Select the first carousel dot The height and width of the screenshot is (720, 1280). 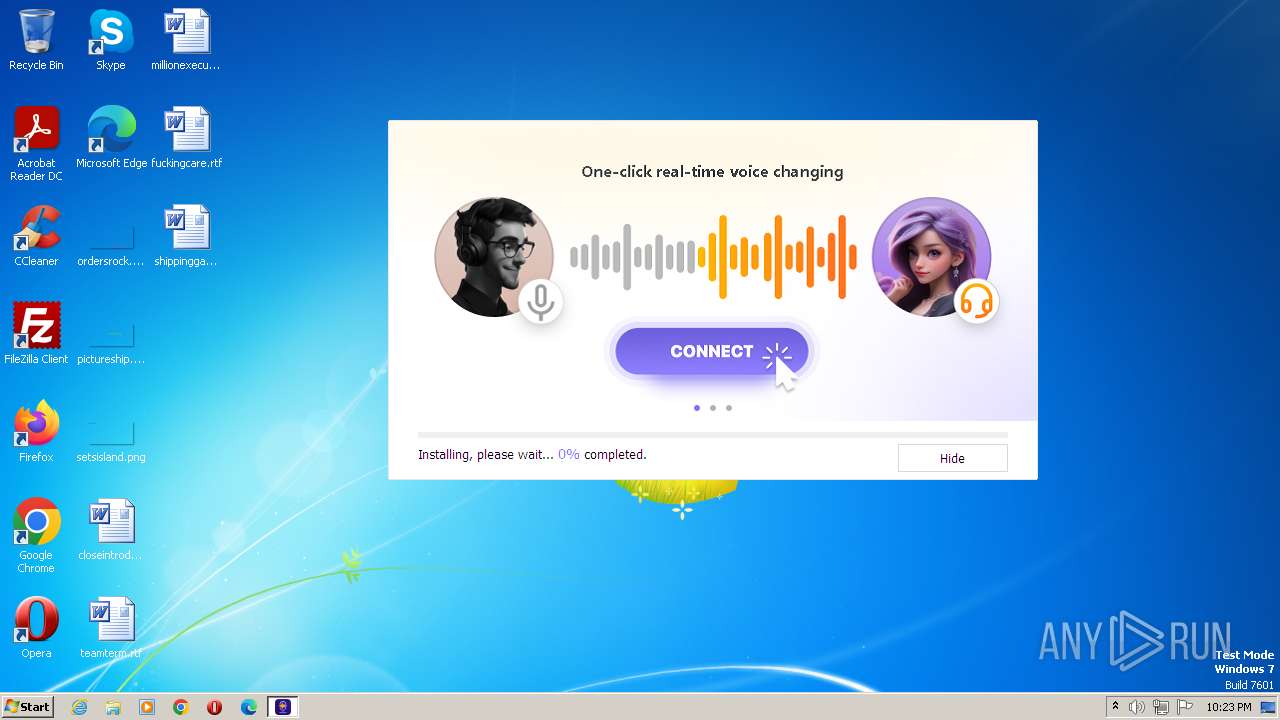(697, 408)
